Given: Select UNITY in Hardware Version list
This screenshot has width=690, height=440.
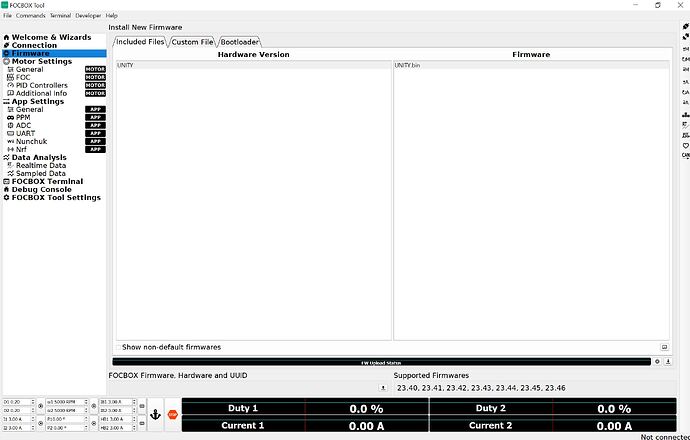Looking at the screenshot, I should 253,65.
